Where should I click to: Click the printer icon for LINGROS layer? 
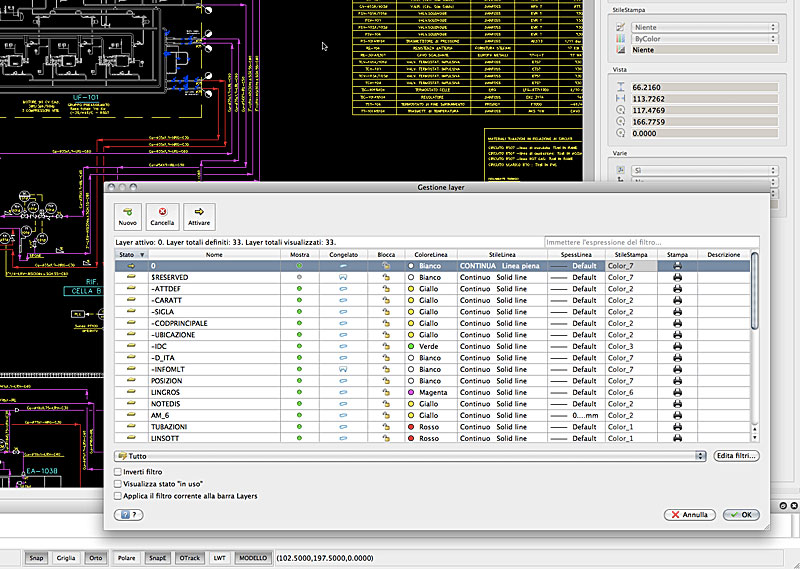coord(677,393)
